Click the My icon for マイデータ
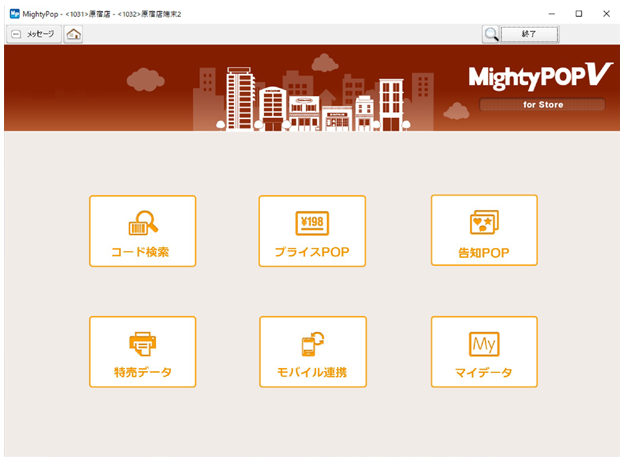Viewport: 624px width, 460px height. click(484, 344)
